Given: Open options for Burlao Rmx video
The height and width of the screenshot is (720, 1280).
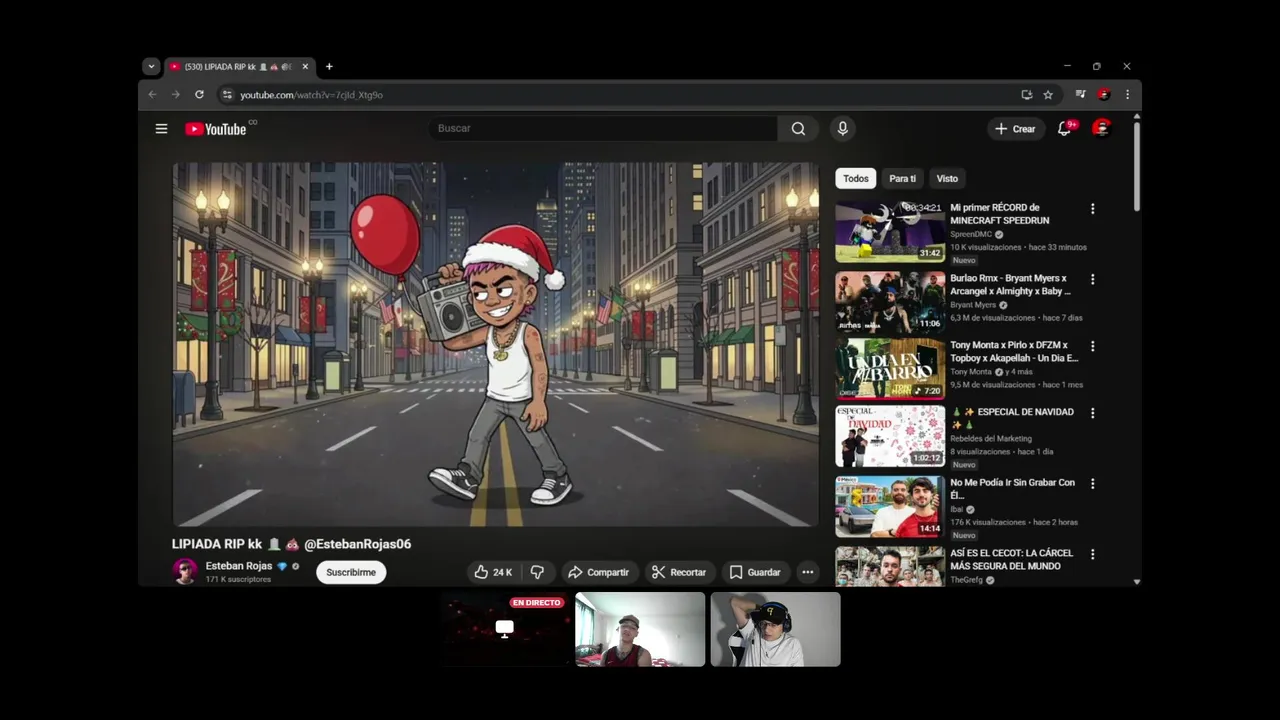Looking at the screenshot, I should tap(1092, 279).
